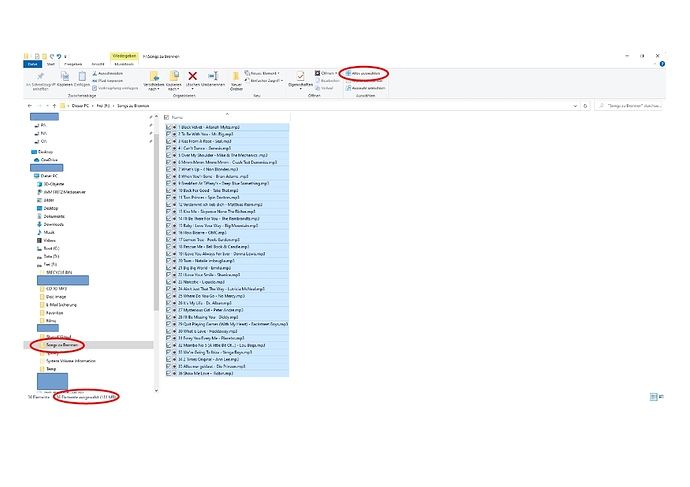The width and height of the screenshot is (690, 487).
Task: Switch to the Ansicht ribbon tab
Action: (x=98, y=64)
